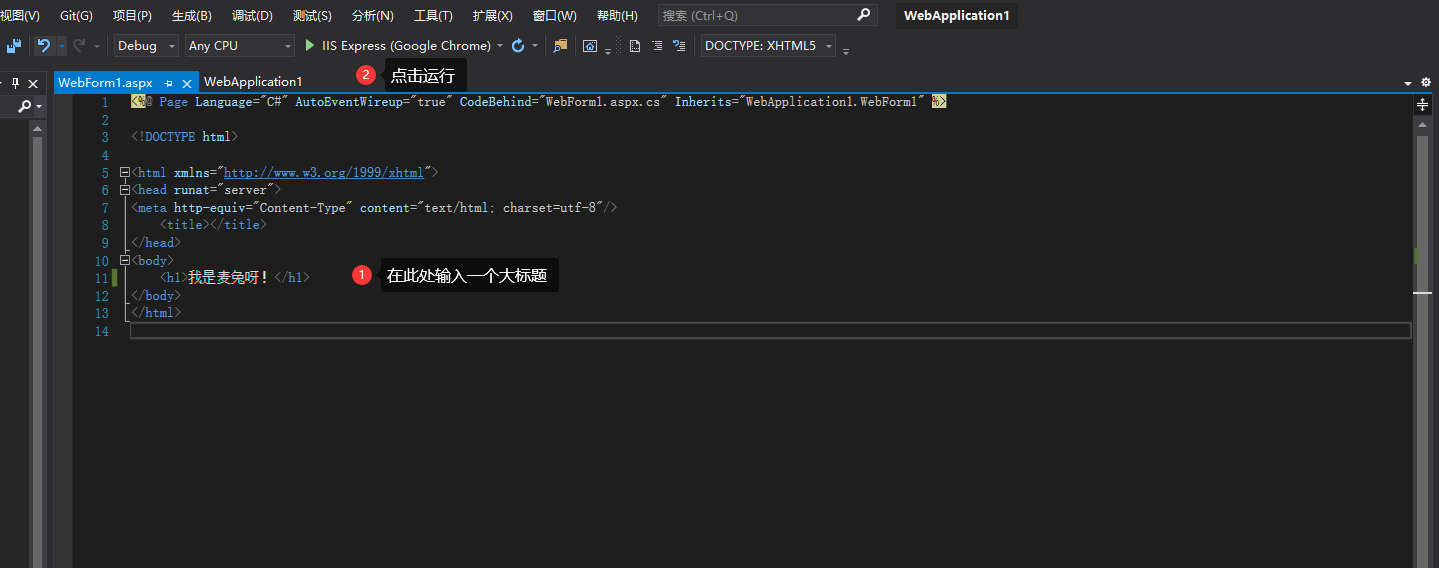Viewport: 1439px width, 568px height.
Task: Open the refresh options dropdown arrow
Action: (535, 46)
